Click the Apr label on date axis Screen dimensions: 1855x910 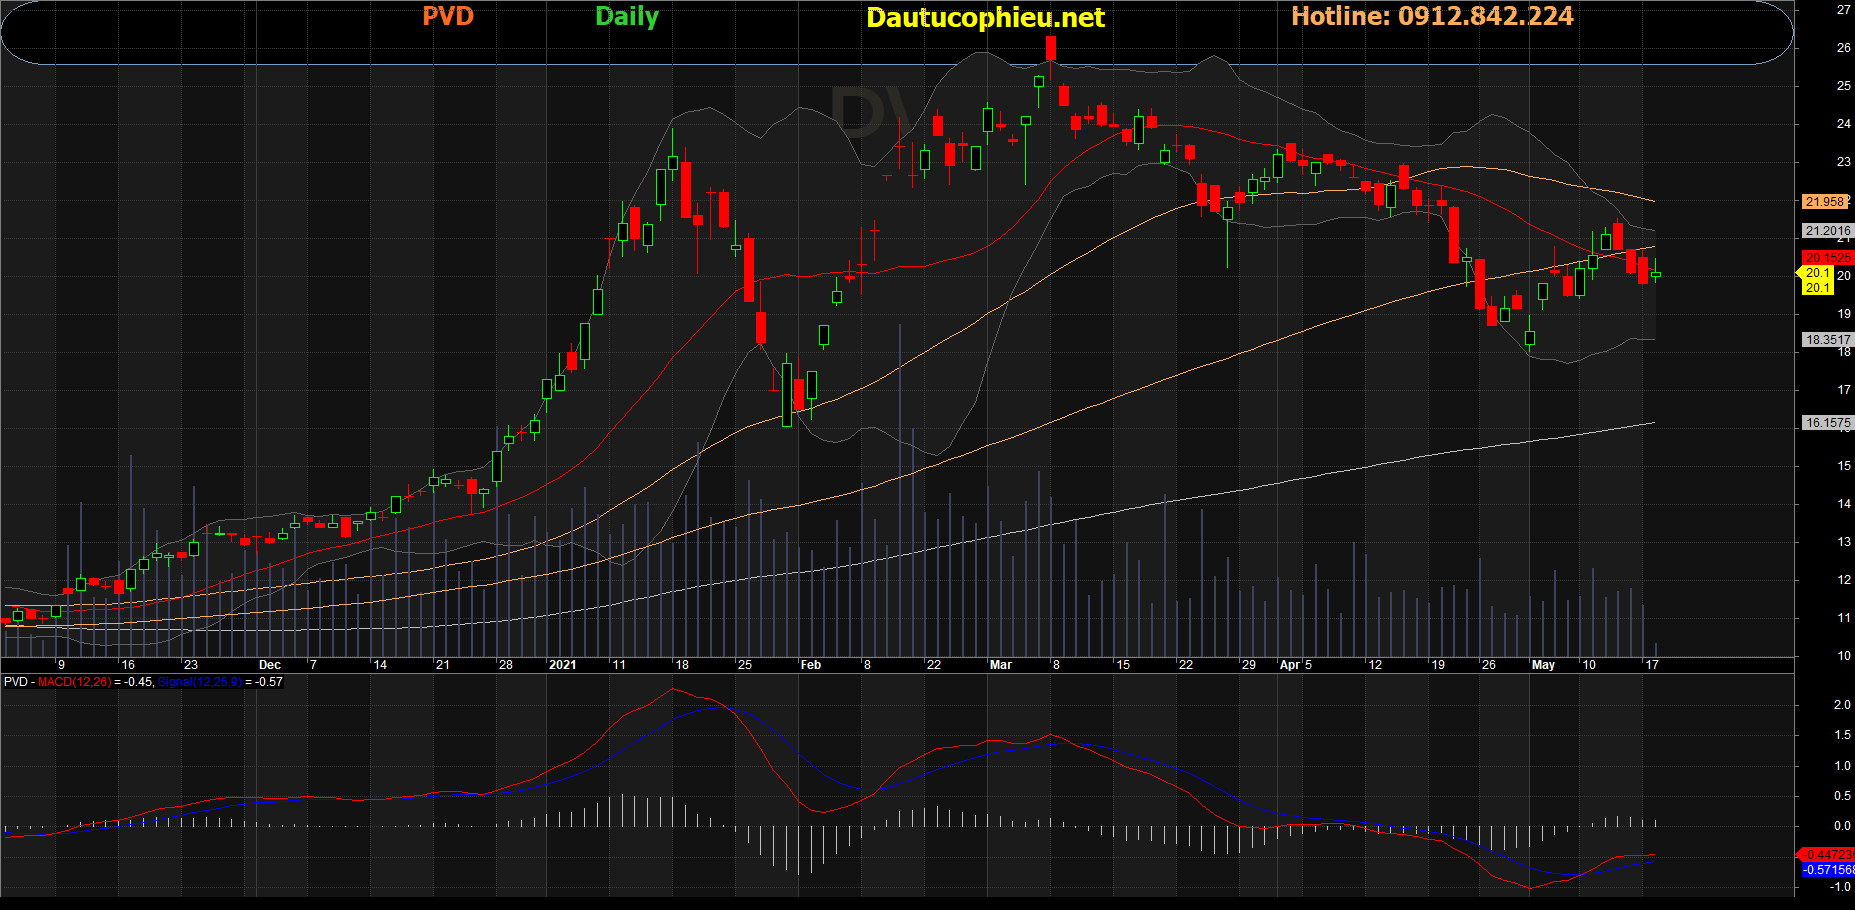pyautogui.click(x=1290, y=665)
